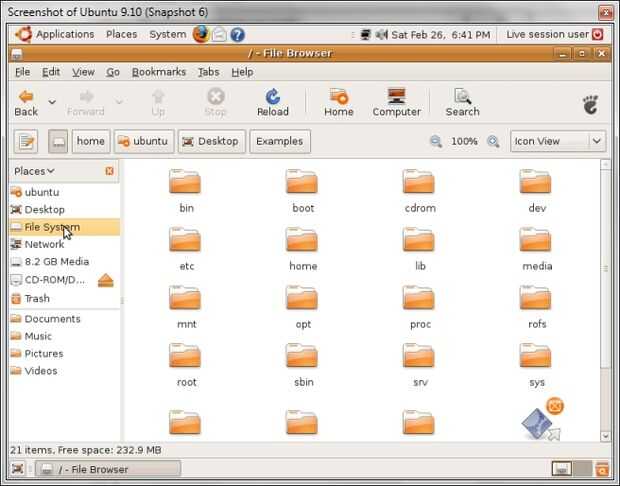Select the ubuntu path bar button
The image size is (620, 486).
click(144, 141)
